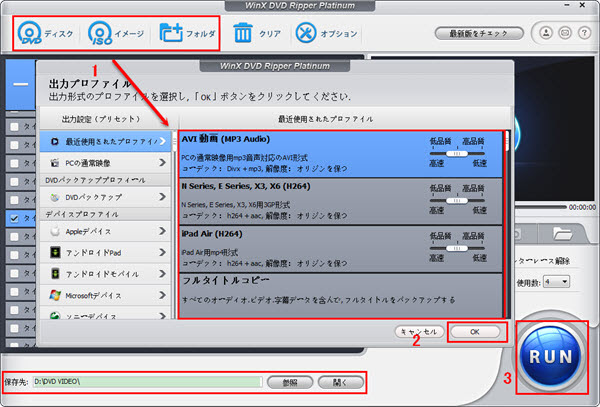Select the iPad Air (H264) profile

click(341, 249)
